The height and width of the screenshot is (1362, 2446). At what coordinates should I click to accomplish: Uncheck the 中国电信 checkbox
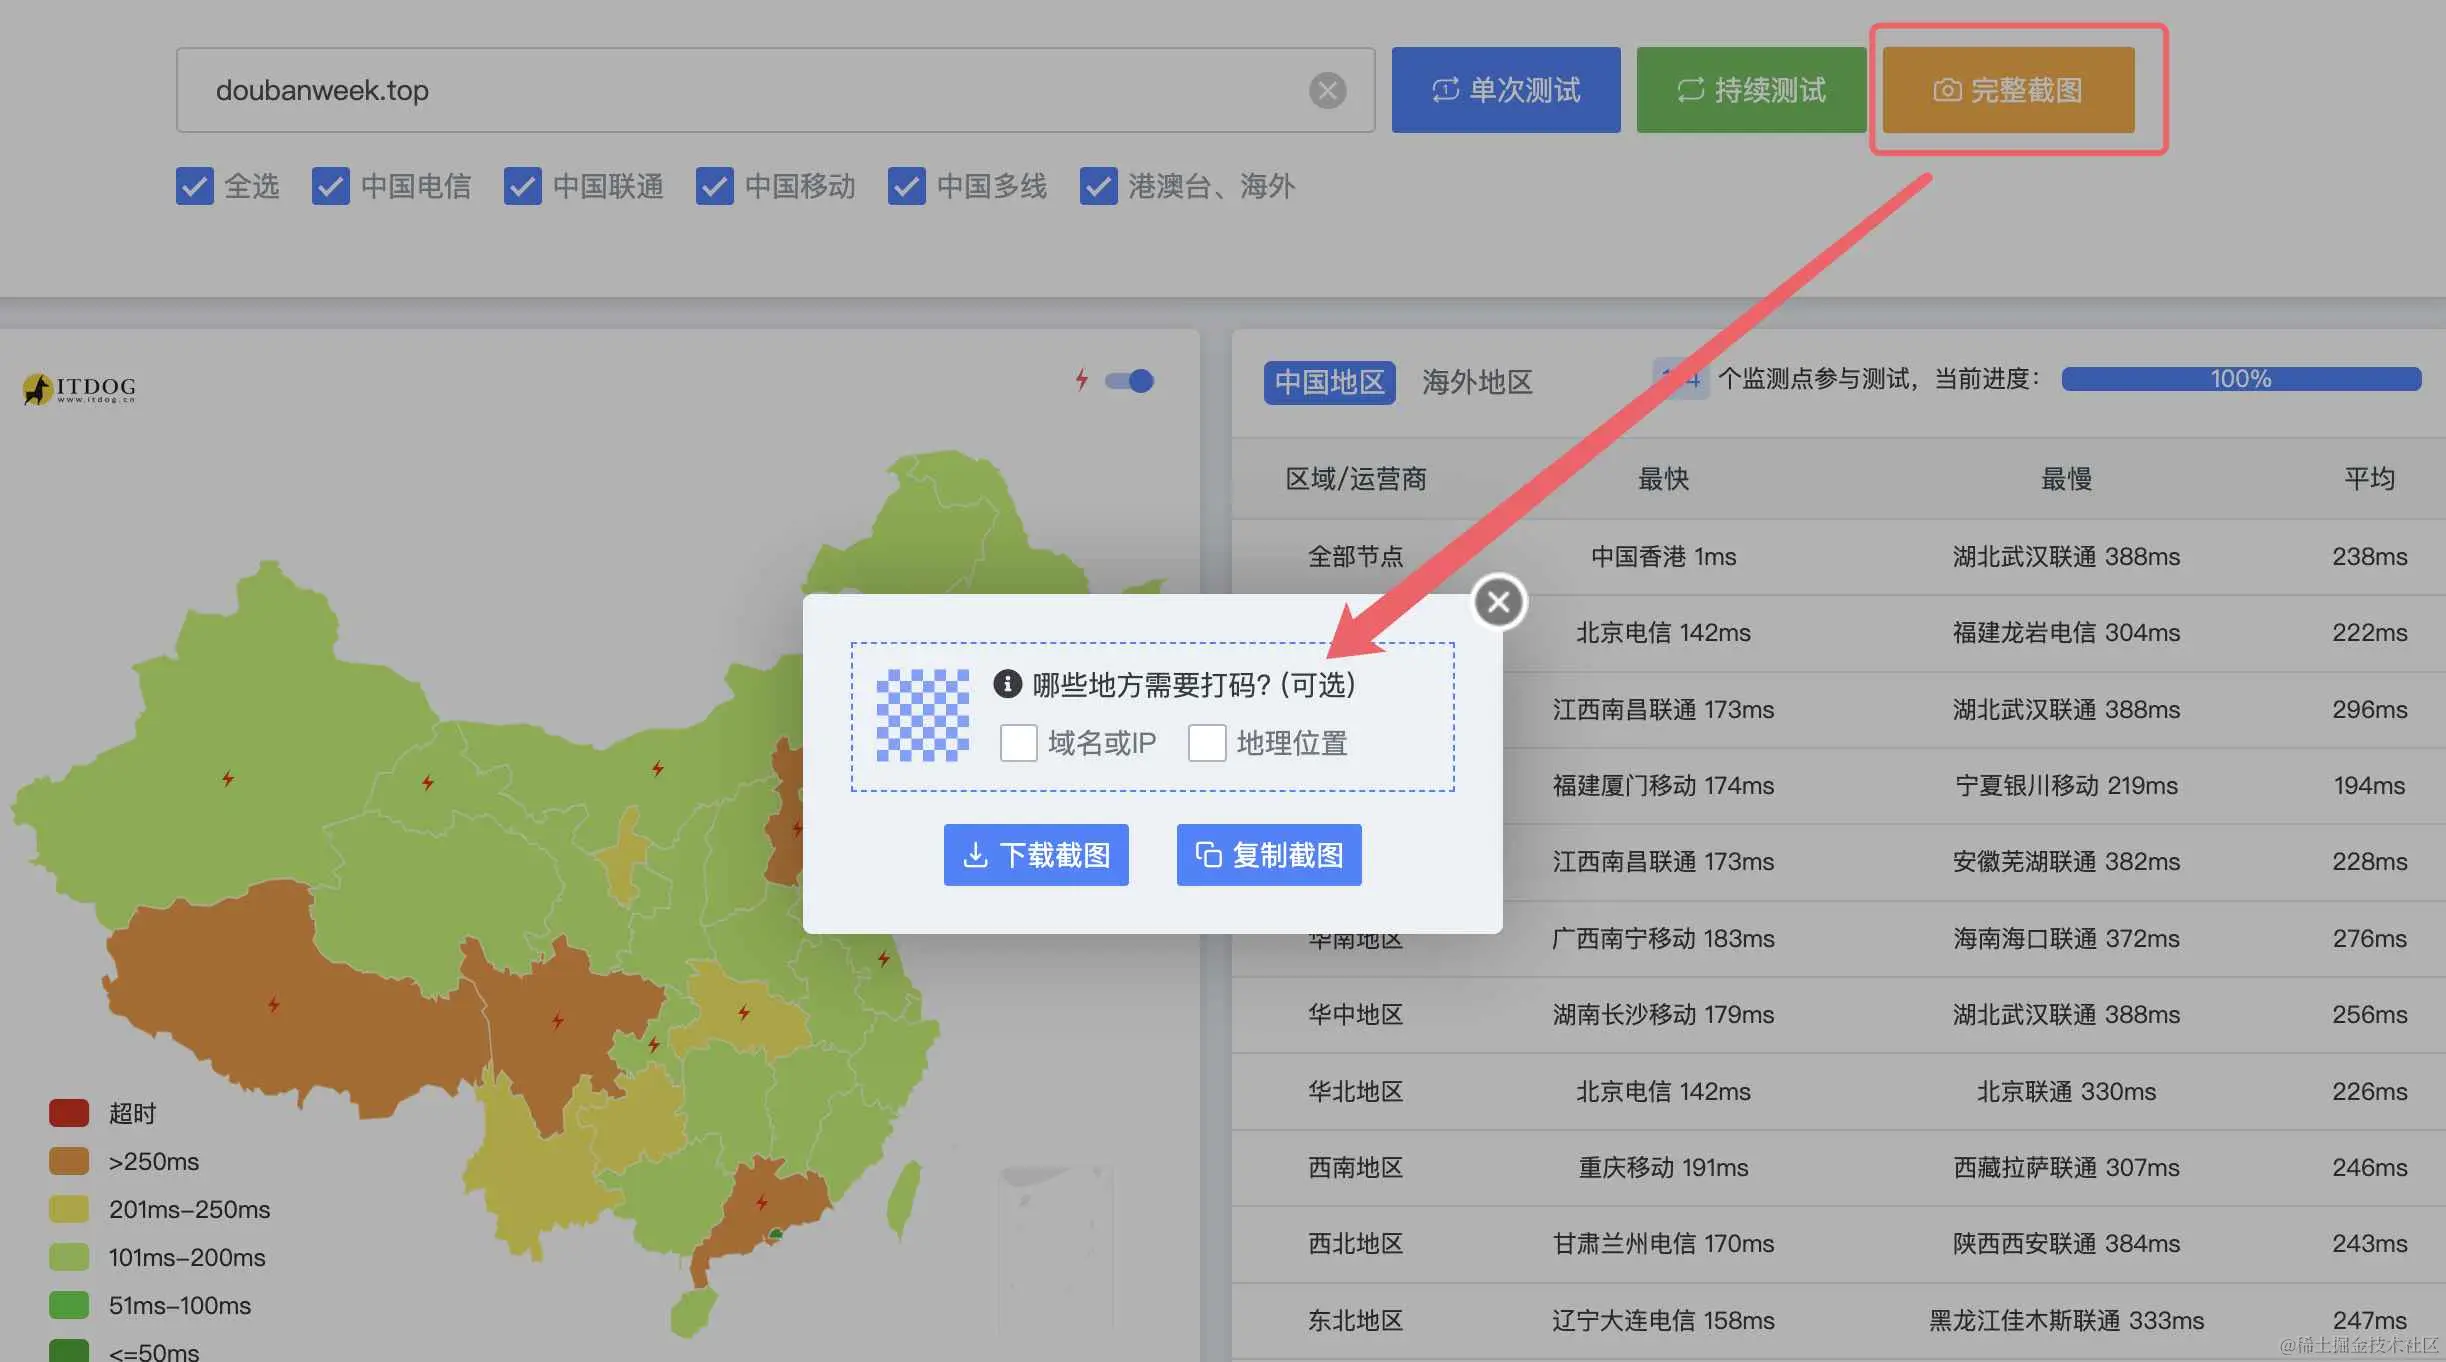point(330,186)
